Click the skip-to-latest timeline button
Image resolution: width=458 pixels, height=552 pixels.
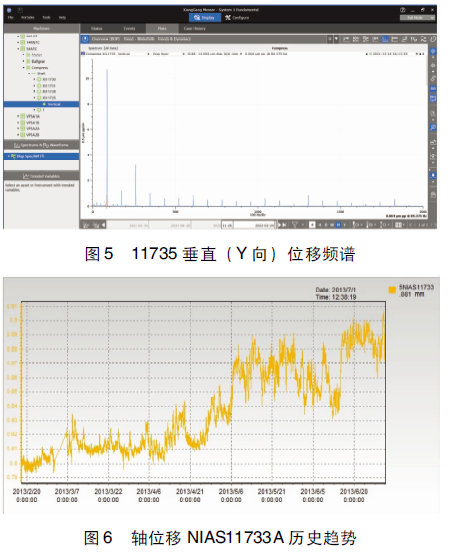[x=283, y=225]
